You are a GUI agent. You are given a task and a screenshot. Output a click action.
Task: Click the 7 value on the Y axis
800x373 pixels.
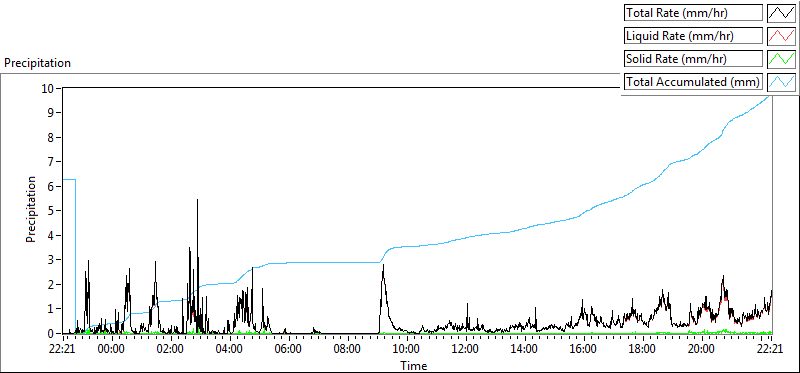pos(52,162)
